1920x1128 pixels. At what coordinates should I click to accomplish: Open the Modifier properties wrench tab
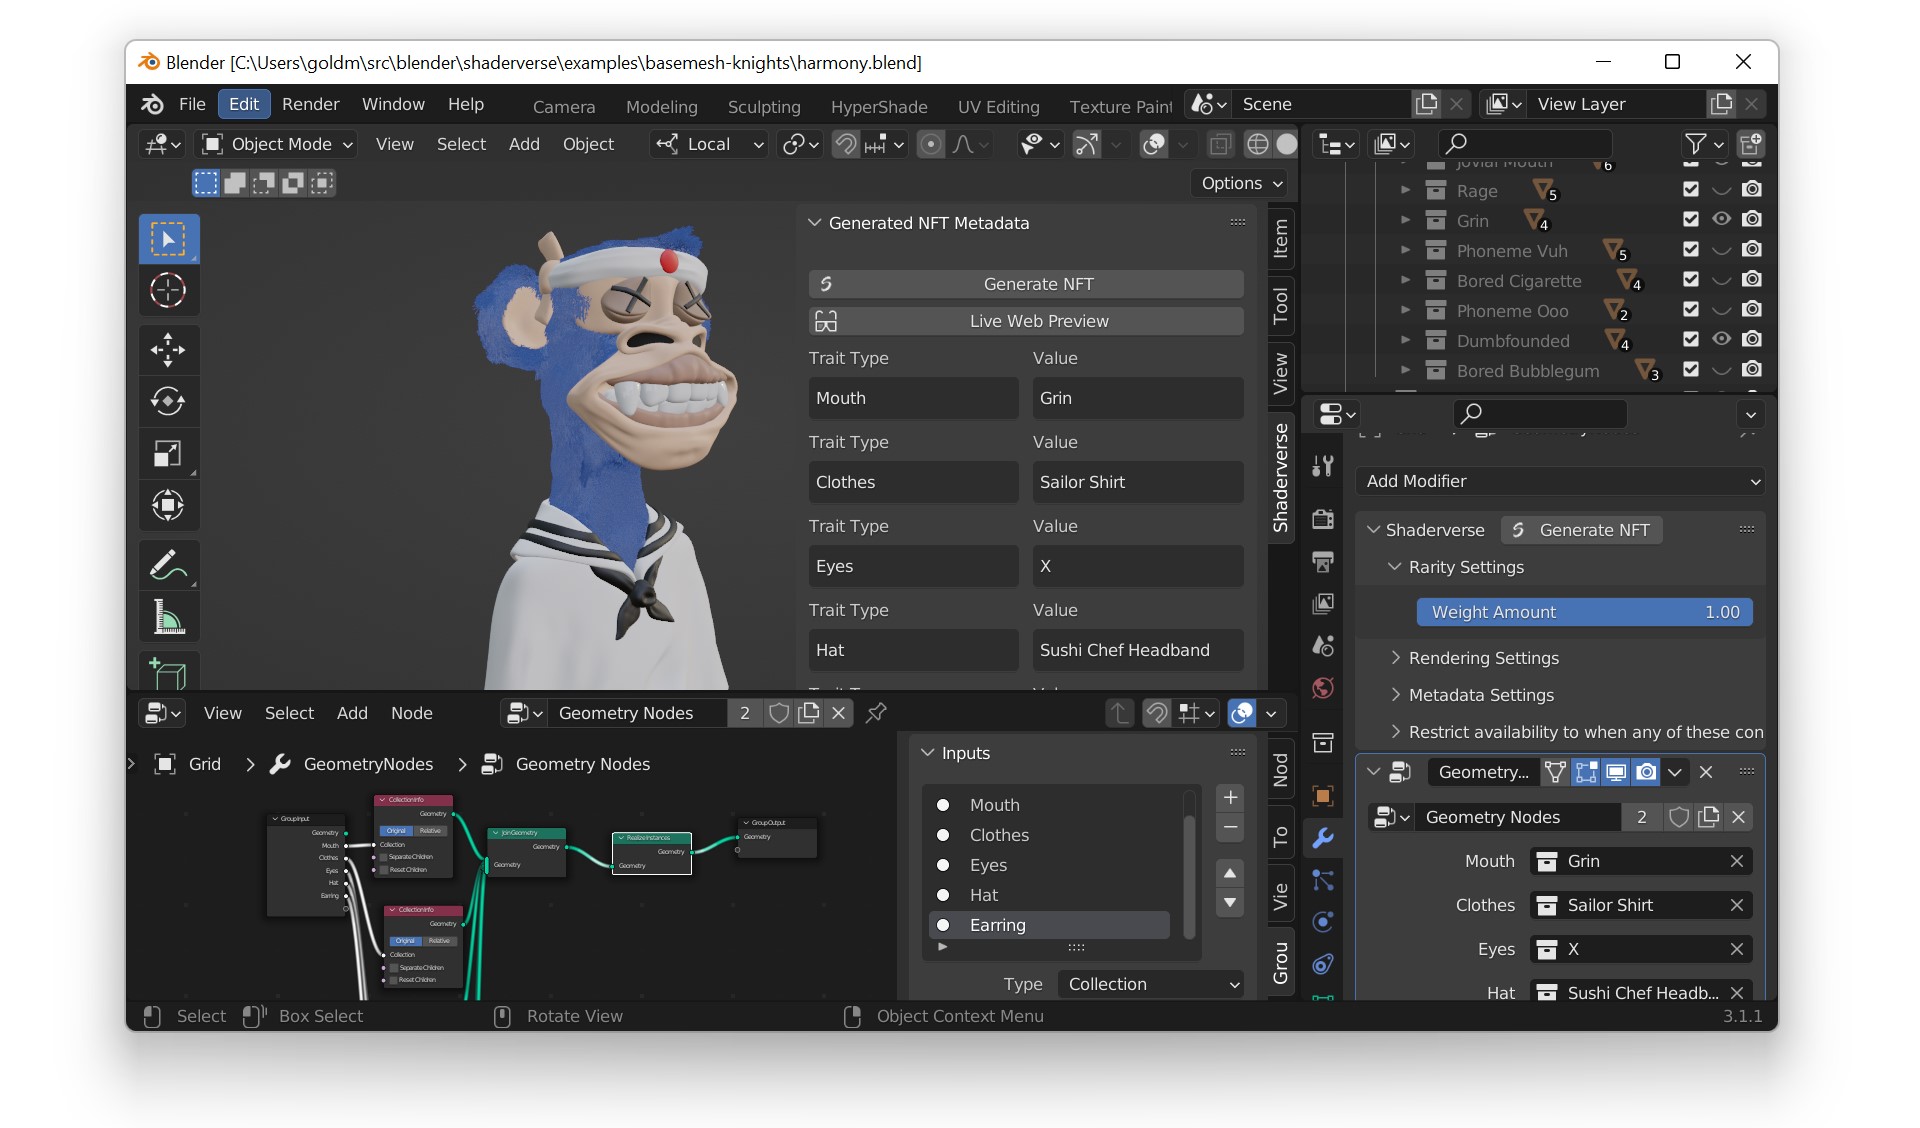[1323, 838]
